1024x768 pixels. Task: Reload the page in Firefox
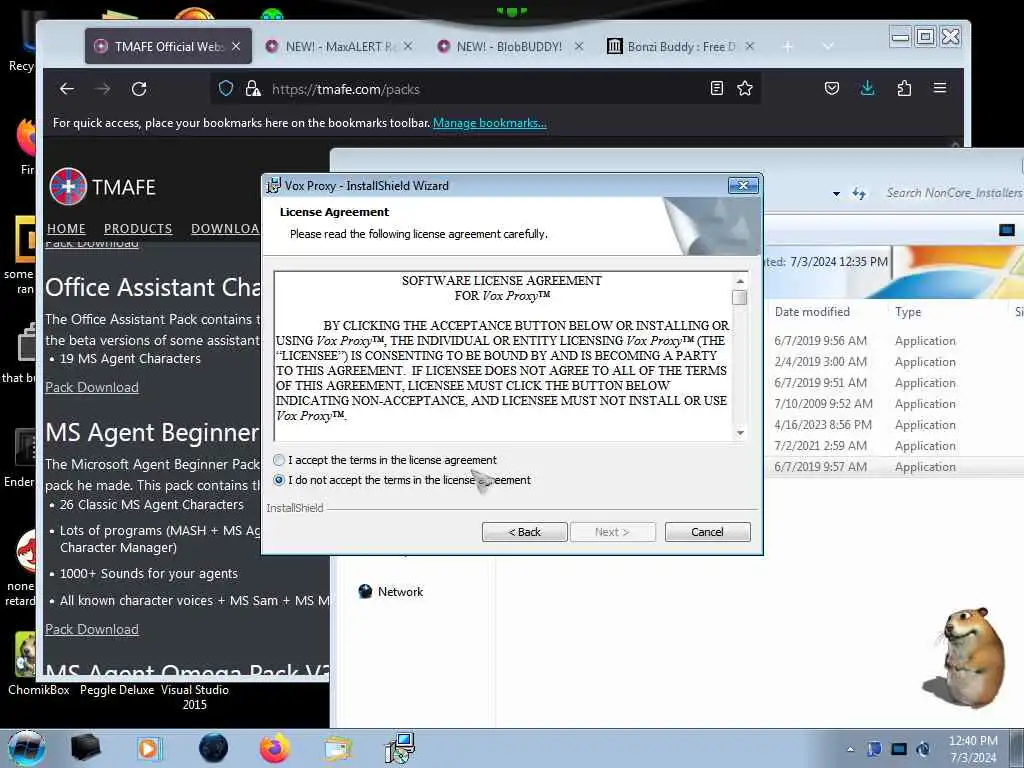tap(139, 89)
